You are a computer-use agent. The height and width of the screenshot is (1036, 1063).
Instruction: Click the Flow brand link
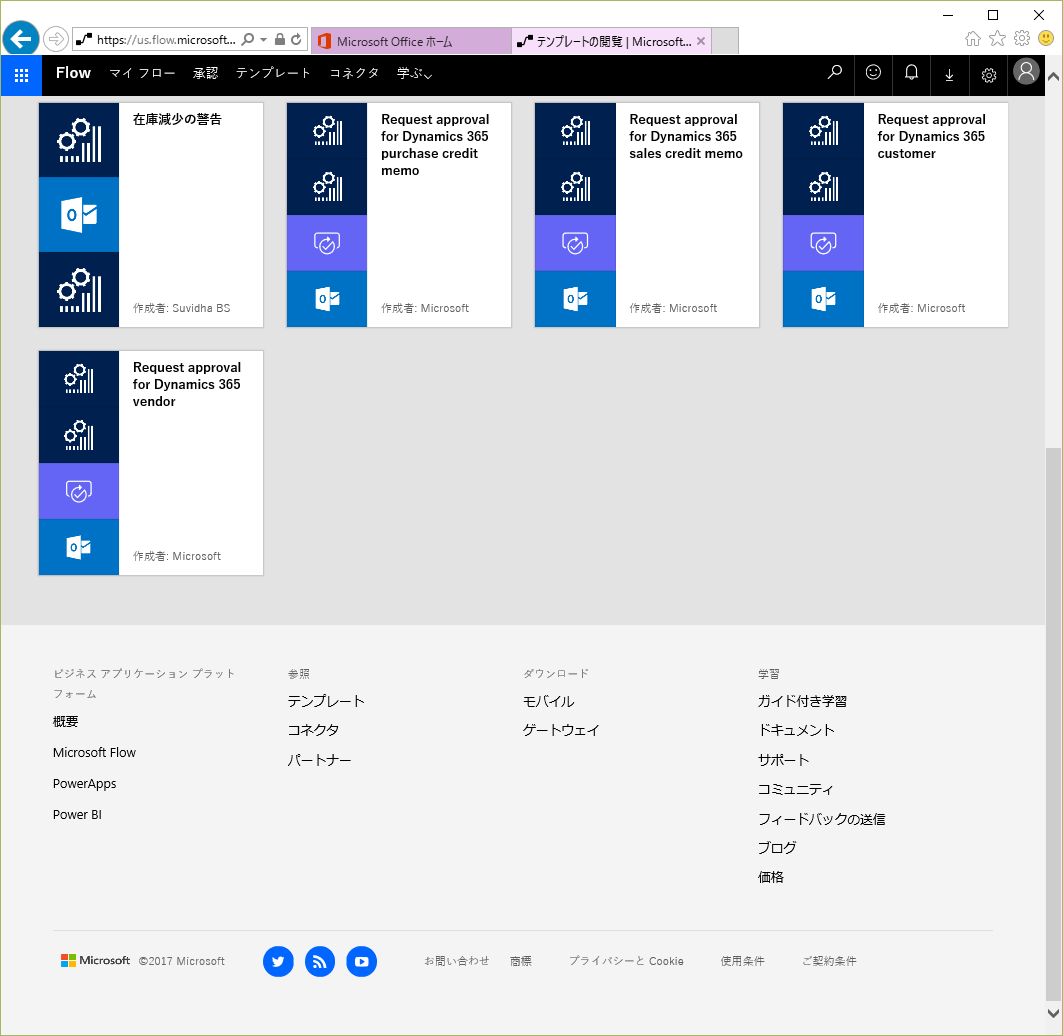73,73
